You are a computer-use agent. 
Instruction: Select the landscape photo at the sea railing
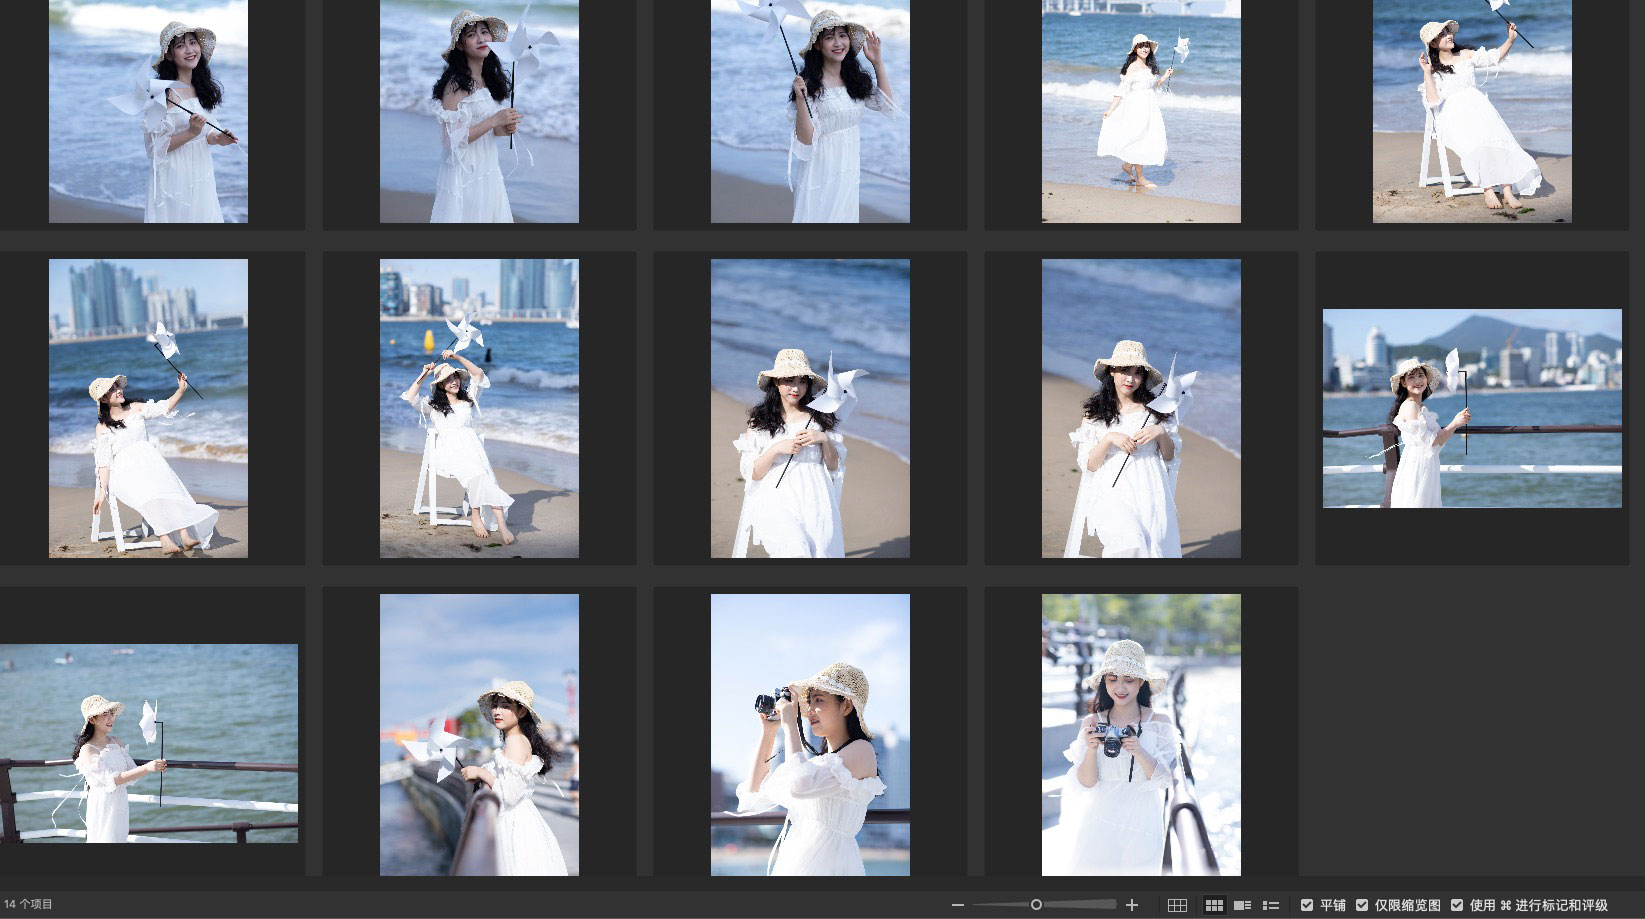[148, 743]
